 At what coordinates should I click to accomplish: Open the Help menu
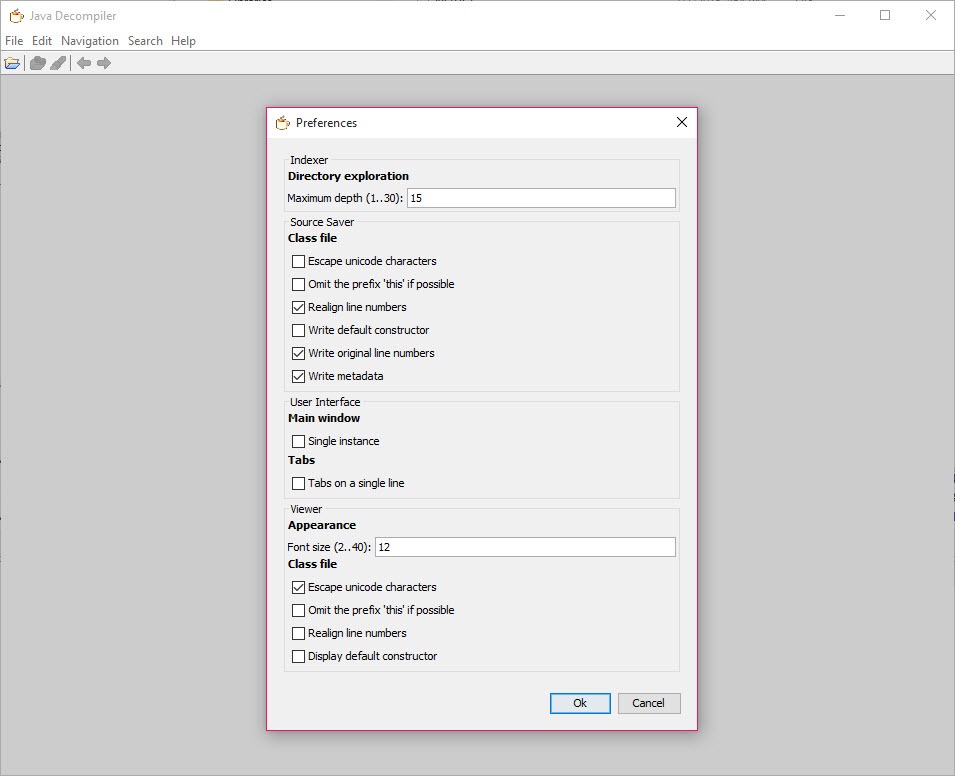(183, 41)
